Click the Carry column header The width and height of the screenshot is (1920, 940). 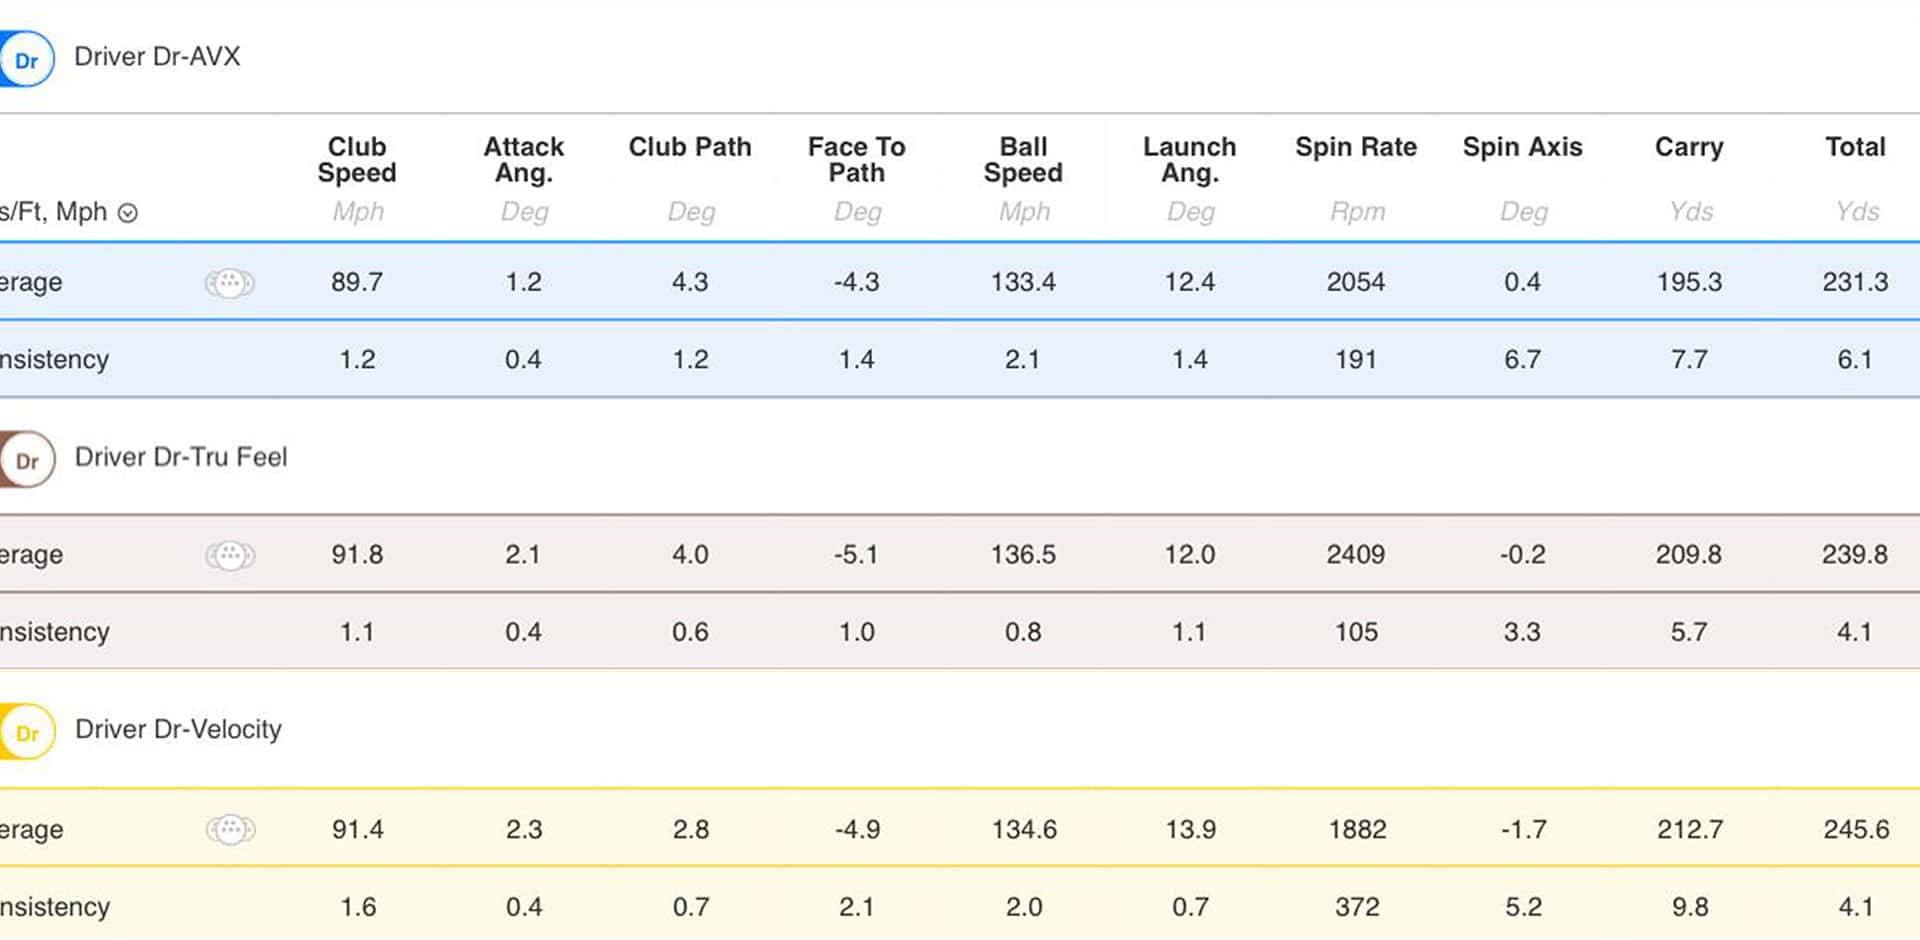(1689, 147)
